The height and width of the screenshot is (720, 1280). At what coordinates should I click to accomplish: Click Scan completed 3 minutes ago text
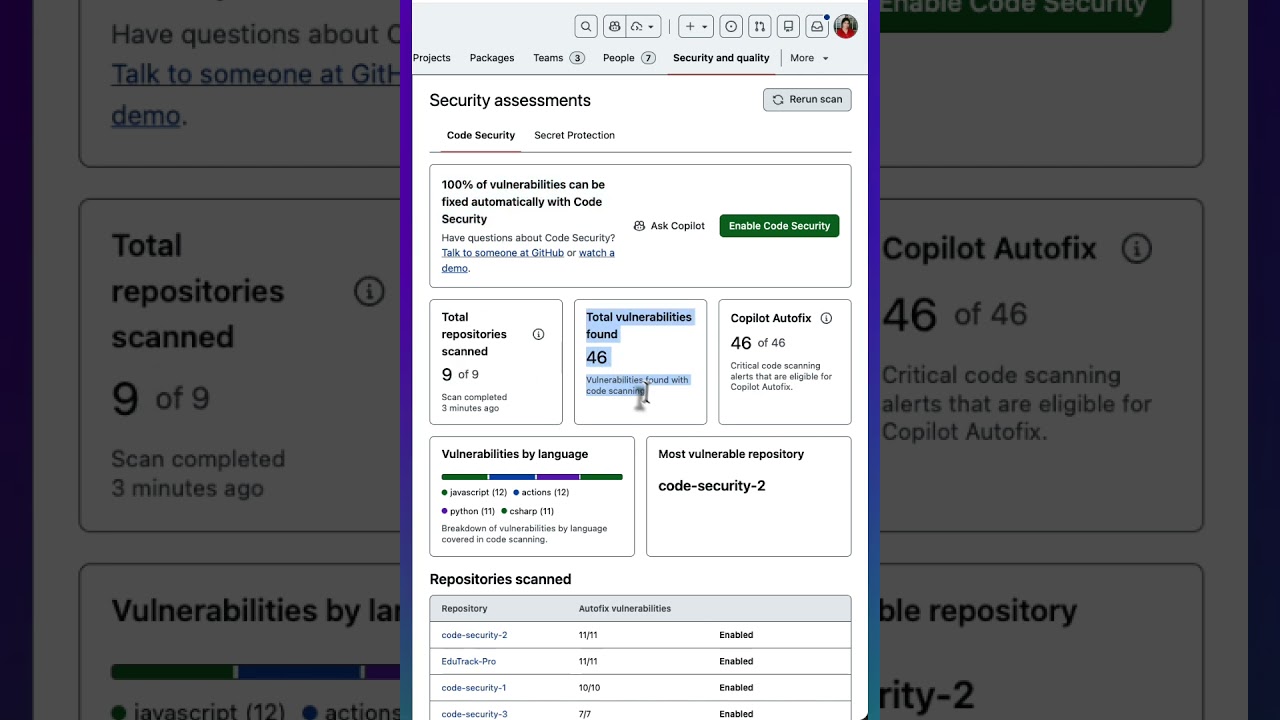(474, 403)
